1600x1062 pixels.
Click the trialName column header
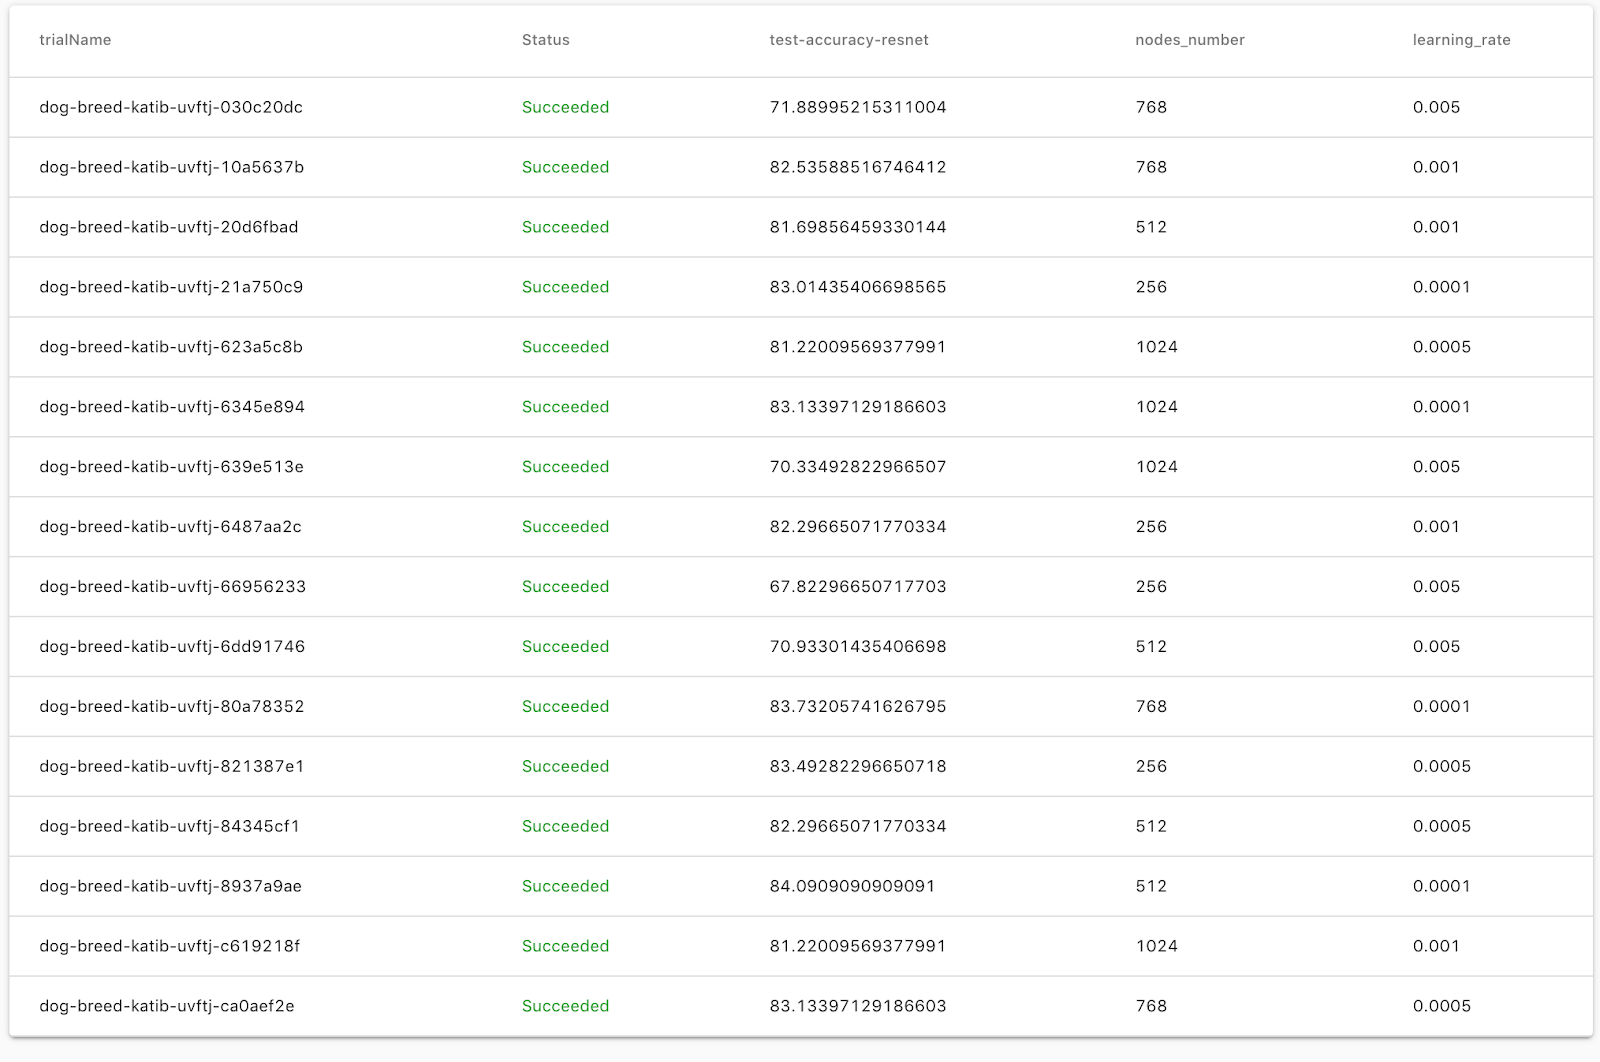pos(75,40)
